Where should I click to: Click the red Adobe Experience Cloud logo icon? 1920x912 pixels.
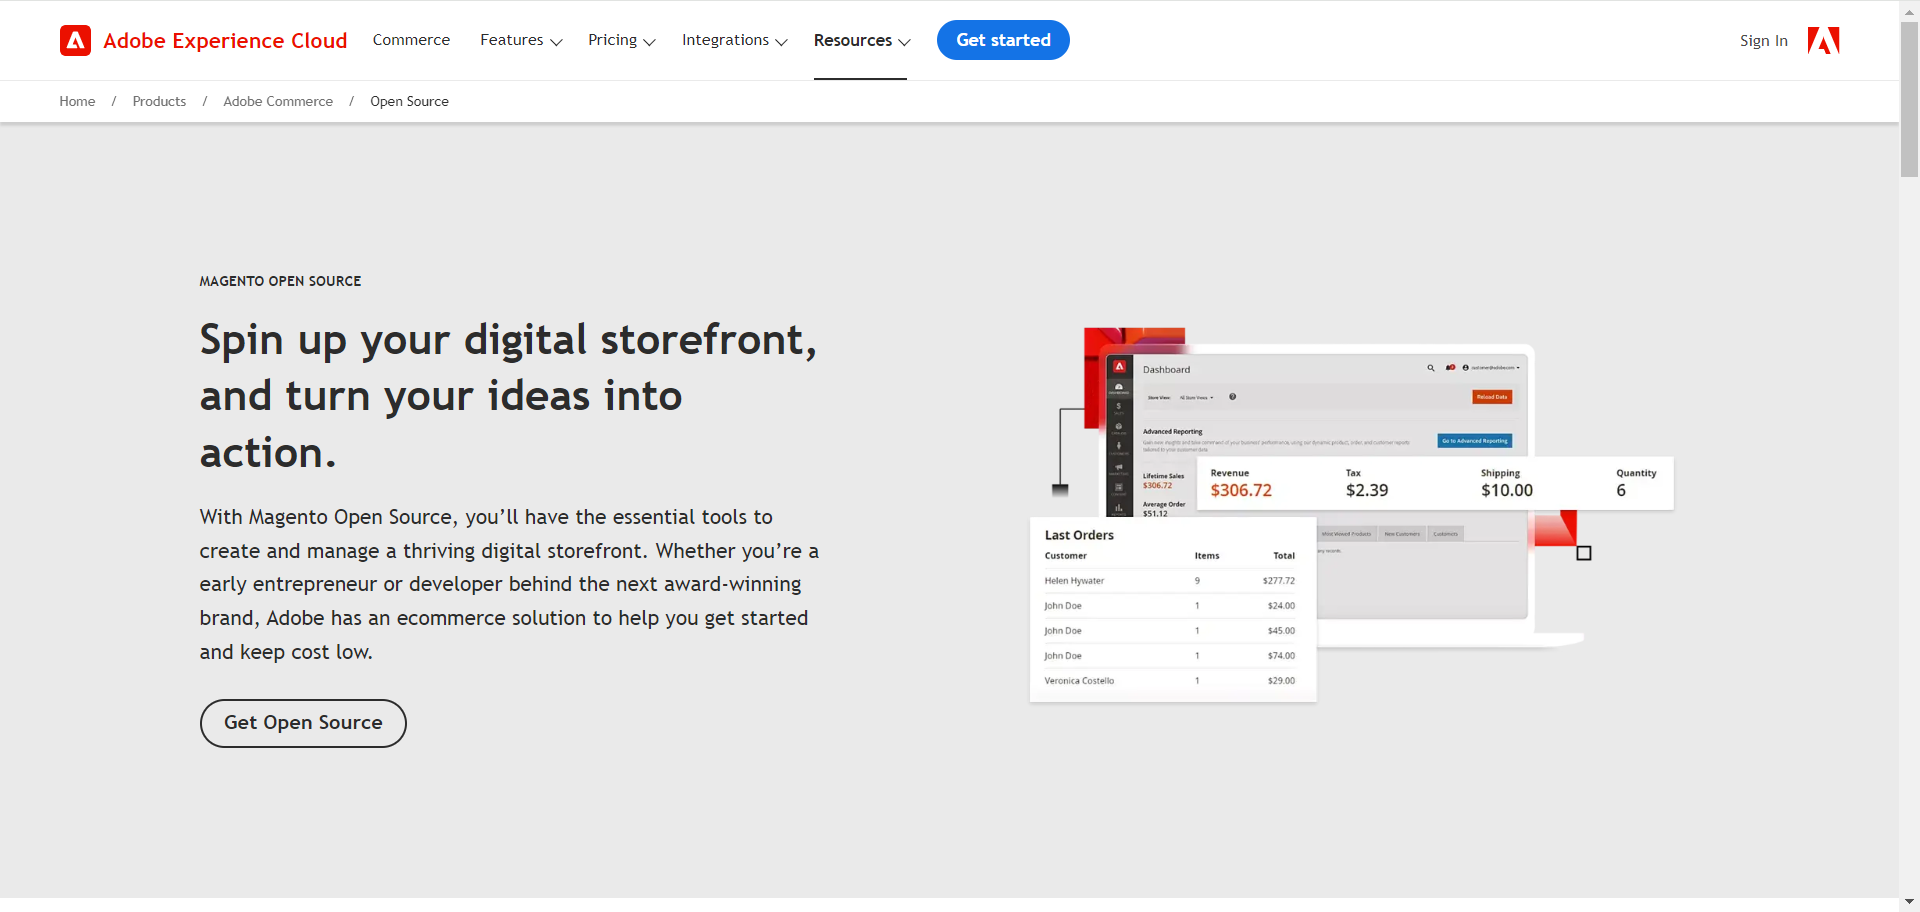point(75,41)
